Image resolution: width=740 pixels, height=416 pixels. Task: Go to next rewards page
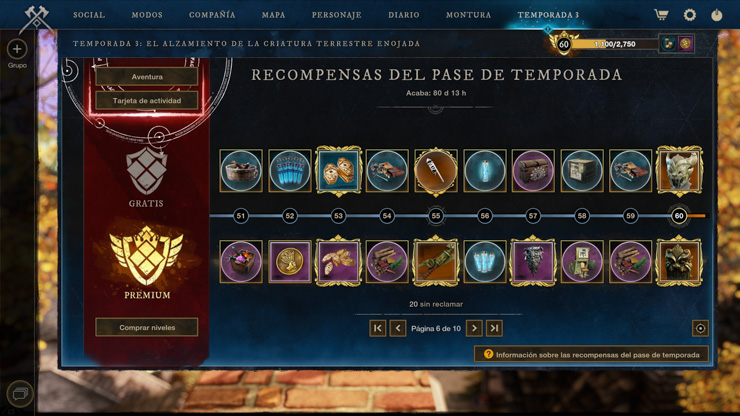tap(474, 328)
